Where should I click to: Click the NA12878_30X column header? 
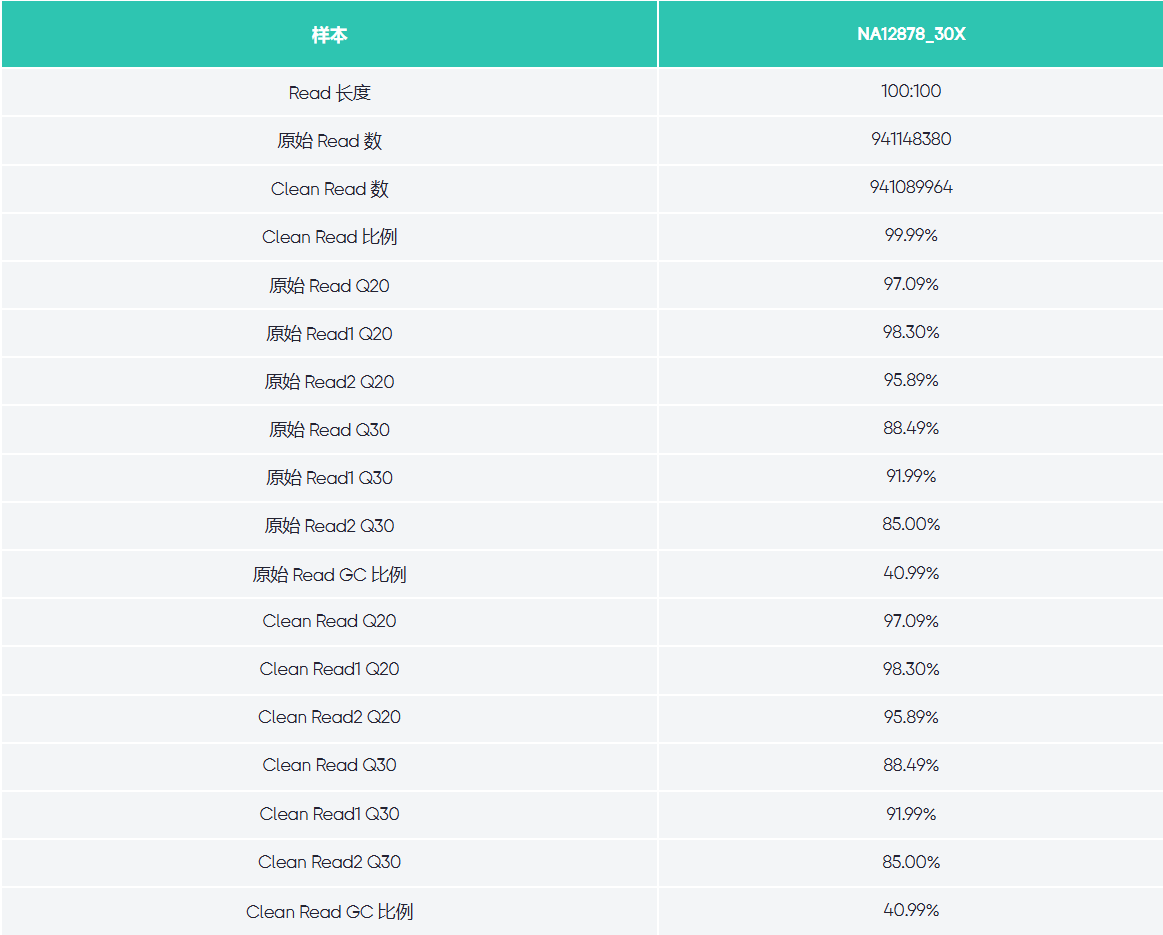click(x=910, y=35)
